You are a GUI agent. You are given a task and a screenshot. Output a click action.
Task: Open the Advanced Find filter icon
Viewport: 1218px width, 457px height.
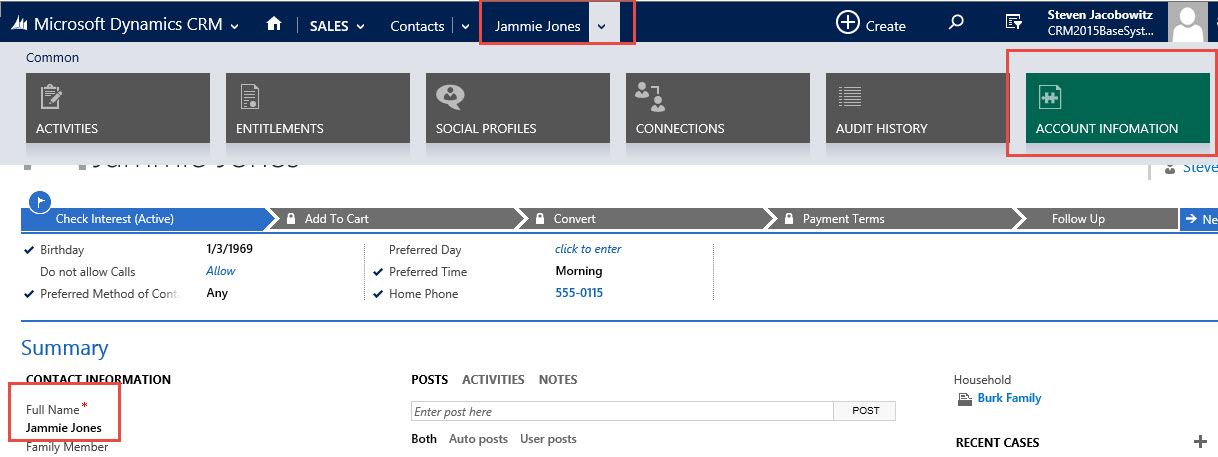1013,24
